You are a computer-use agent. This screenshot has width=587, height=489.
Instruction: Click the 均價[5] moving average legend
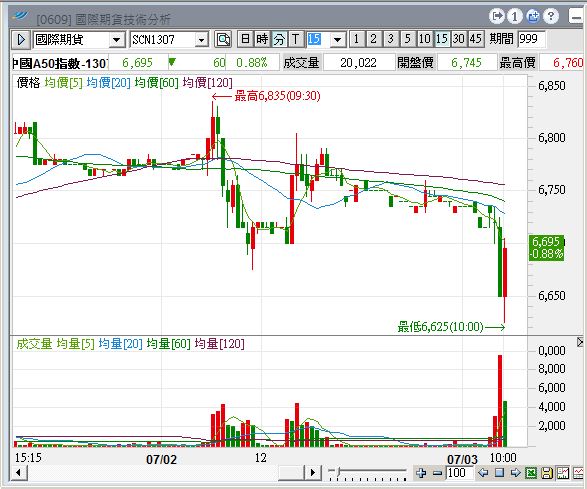[63, 82]
